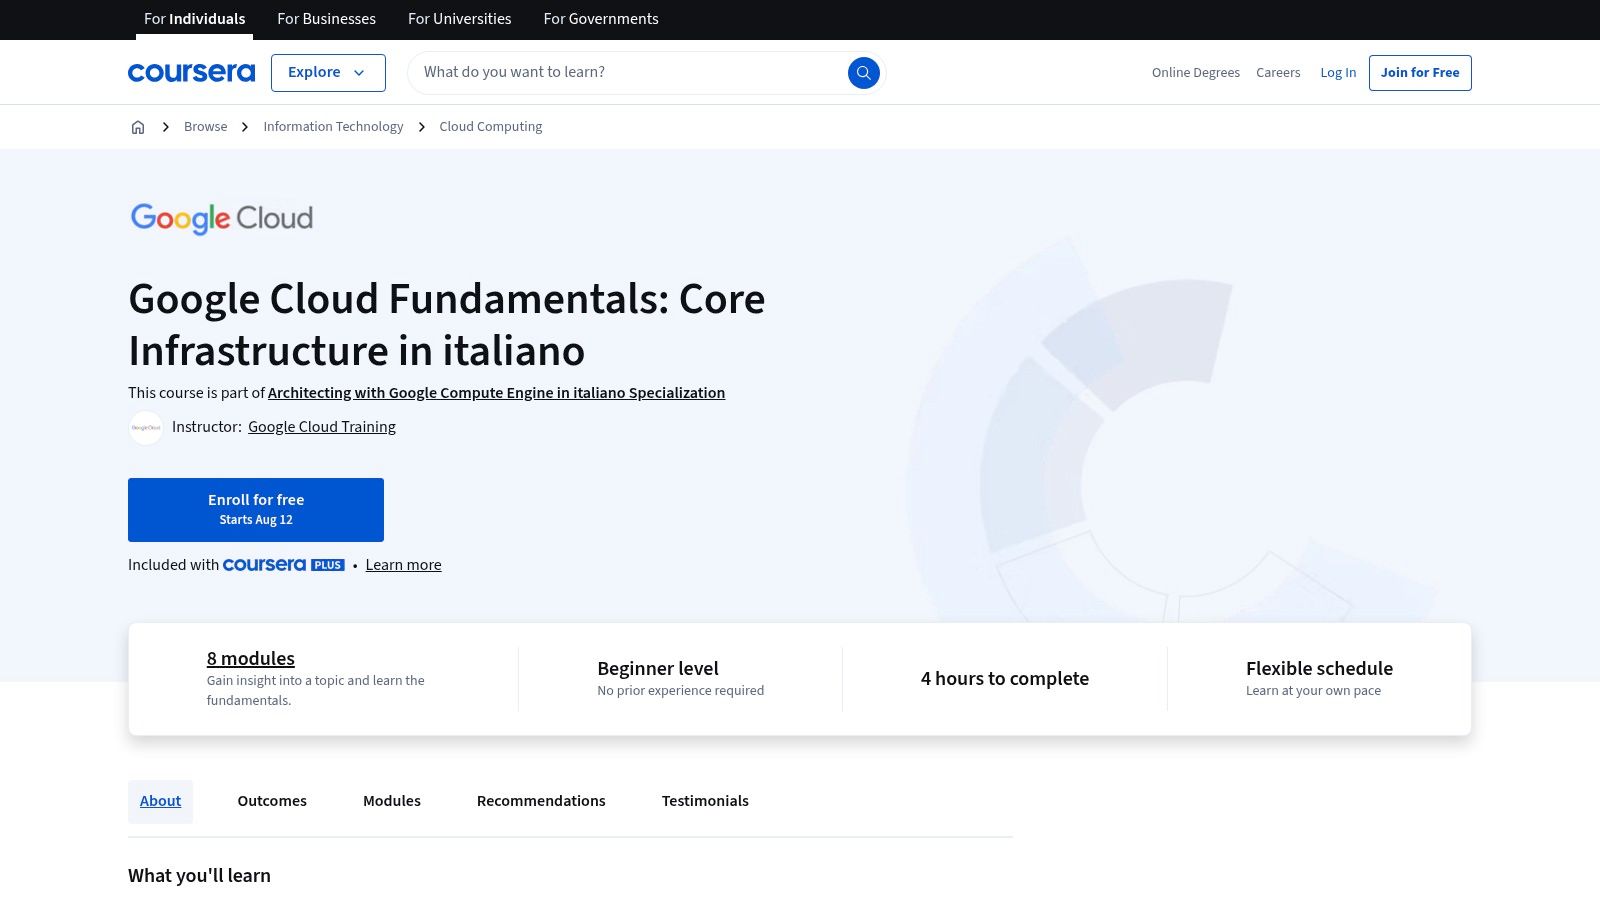
Task: Open the Architecting with Google Compute Engine Specialization link
Action: click(x=496, y=393)
